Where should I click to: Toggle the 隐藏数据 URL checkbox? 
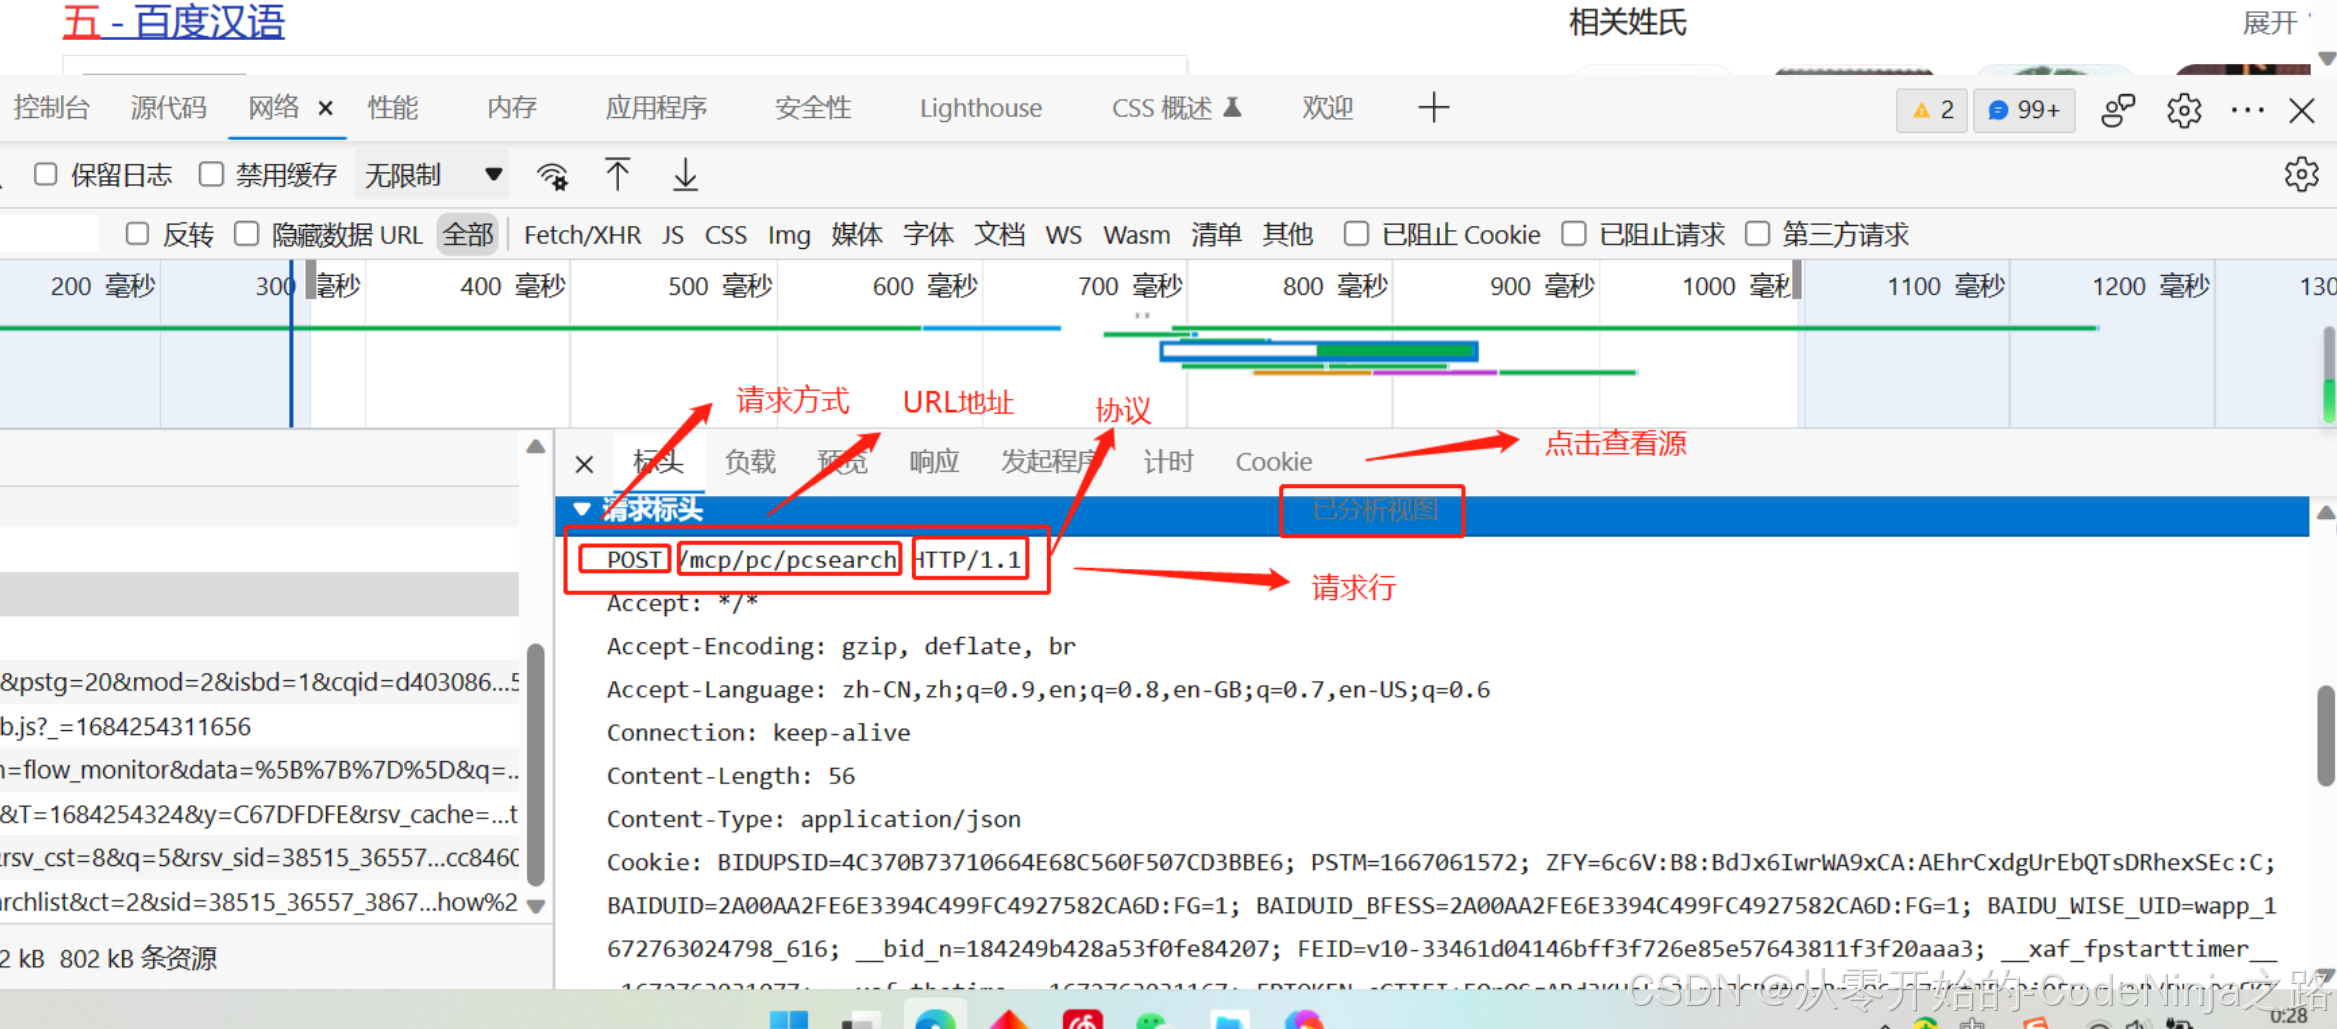pos(247,234)
